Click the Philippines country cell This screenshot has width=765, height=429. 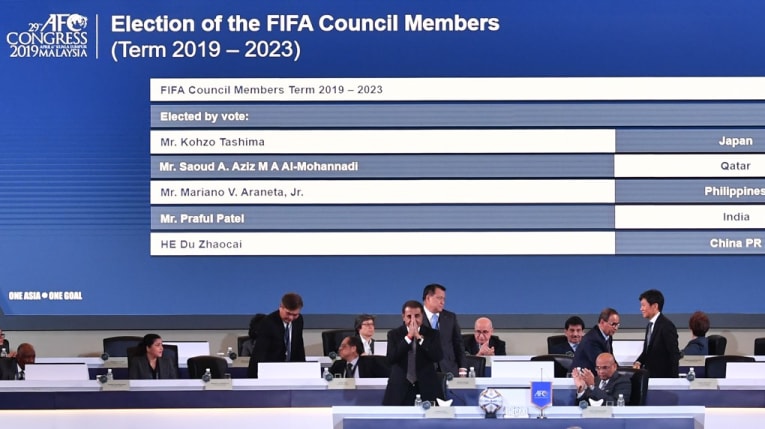pyautogui.click(x=690, y=191)
